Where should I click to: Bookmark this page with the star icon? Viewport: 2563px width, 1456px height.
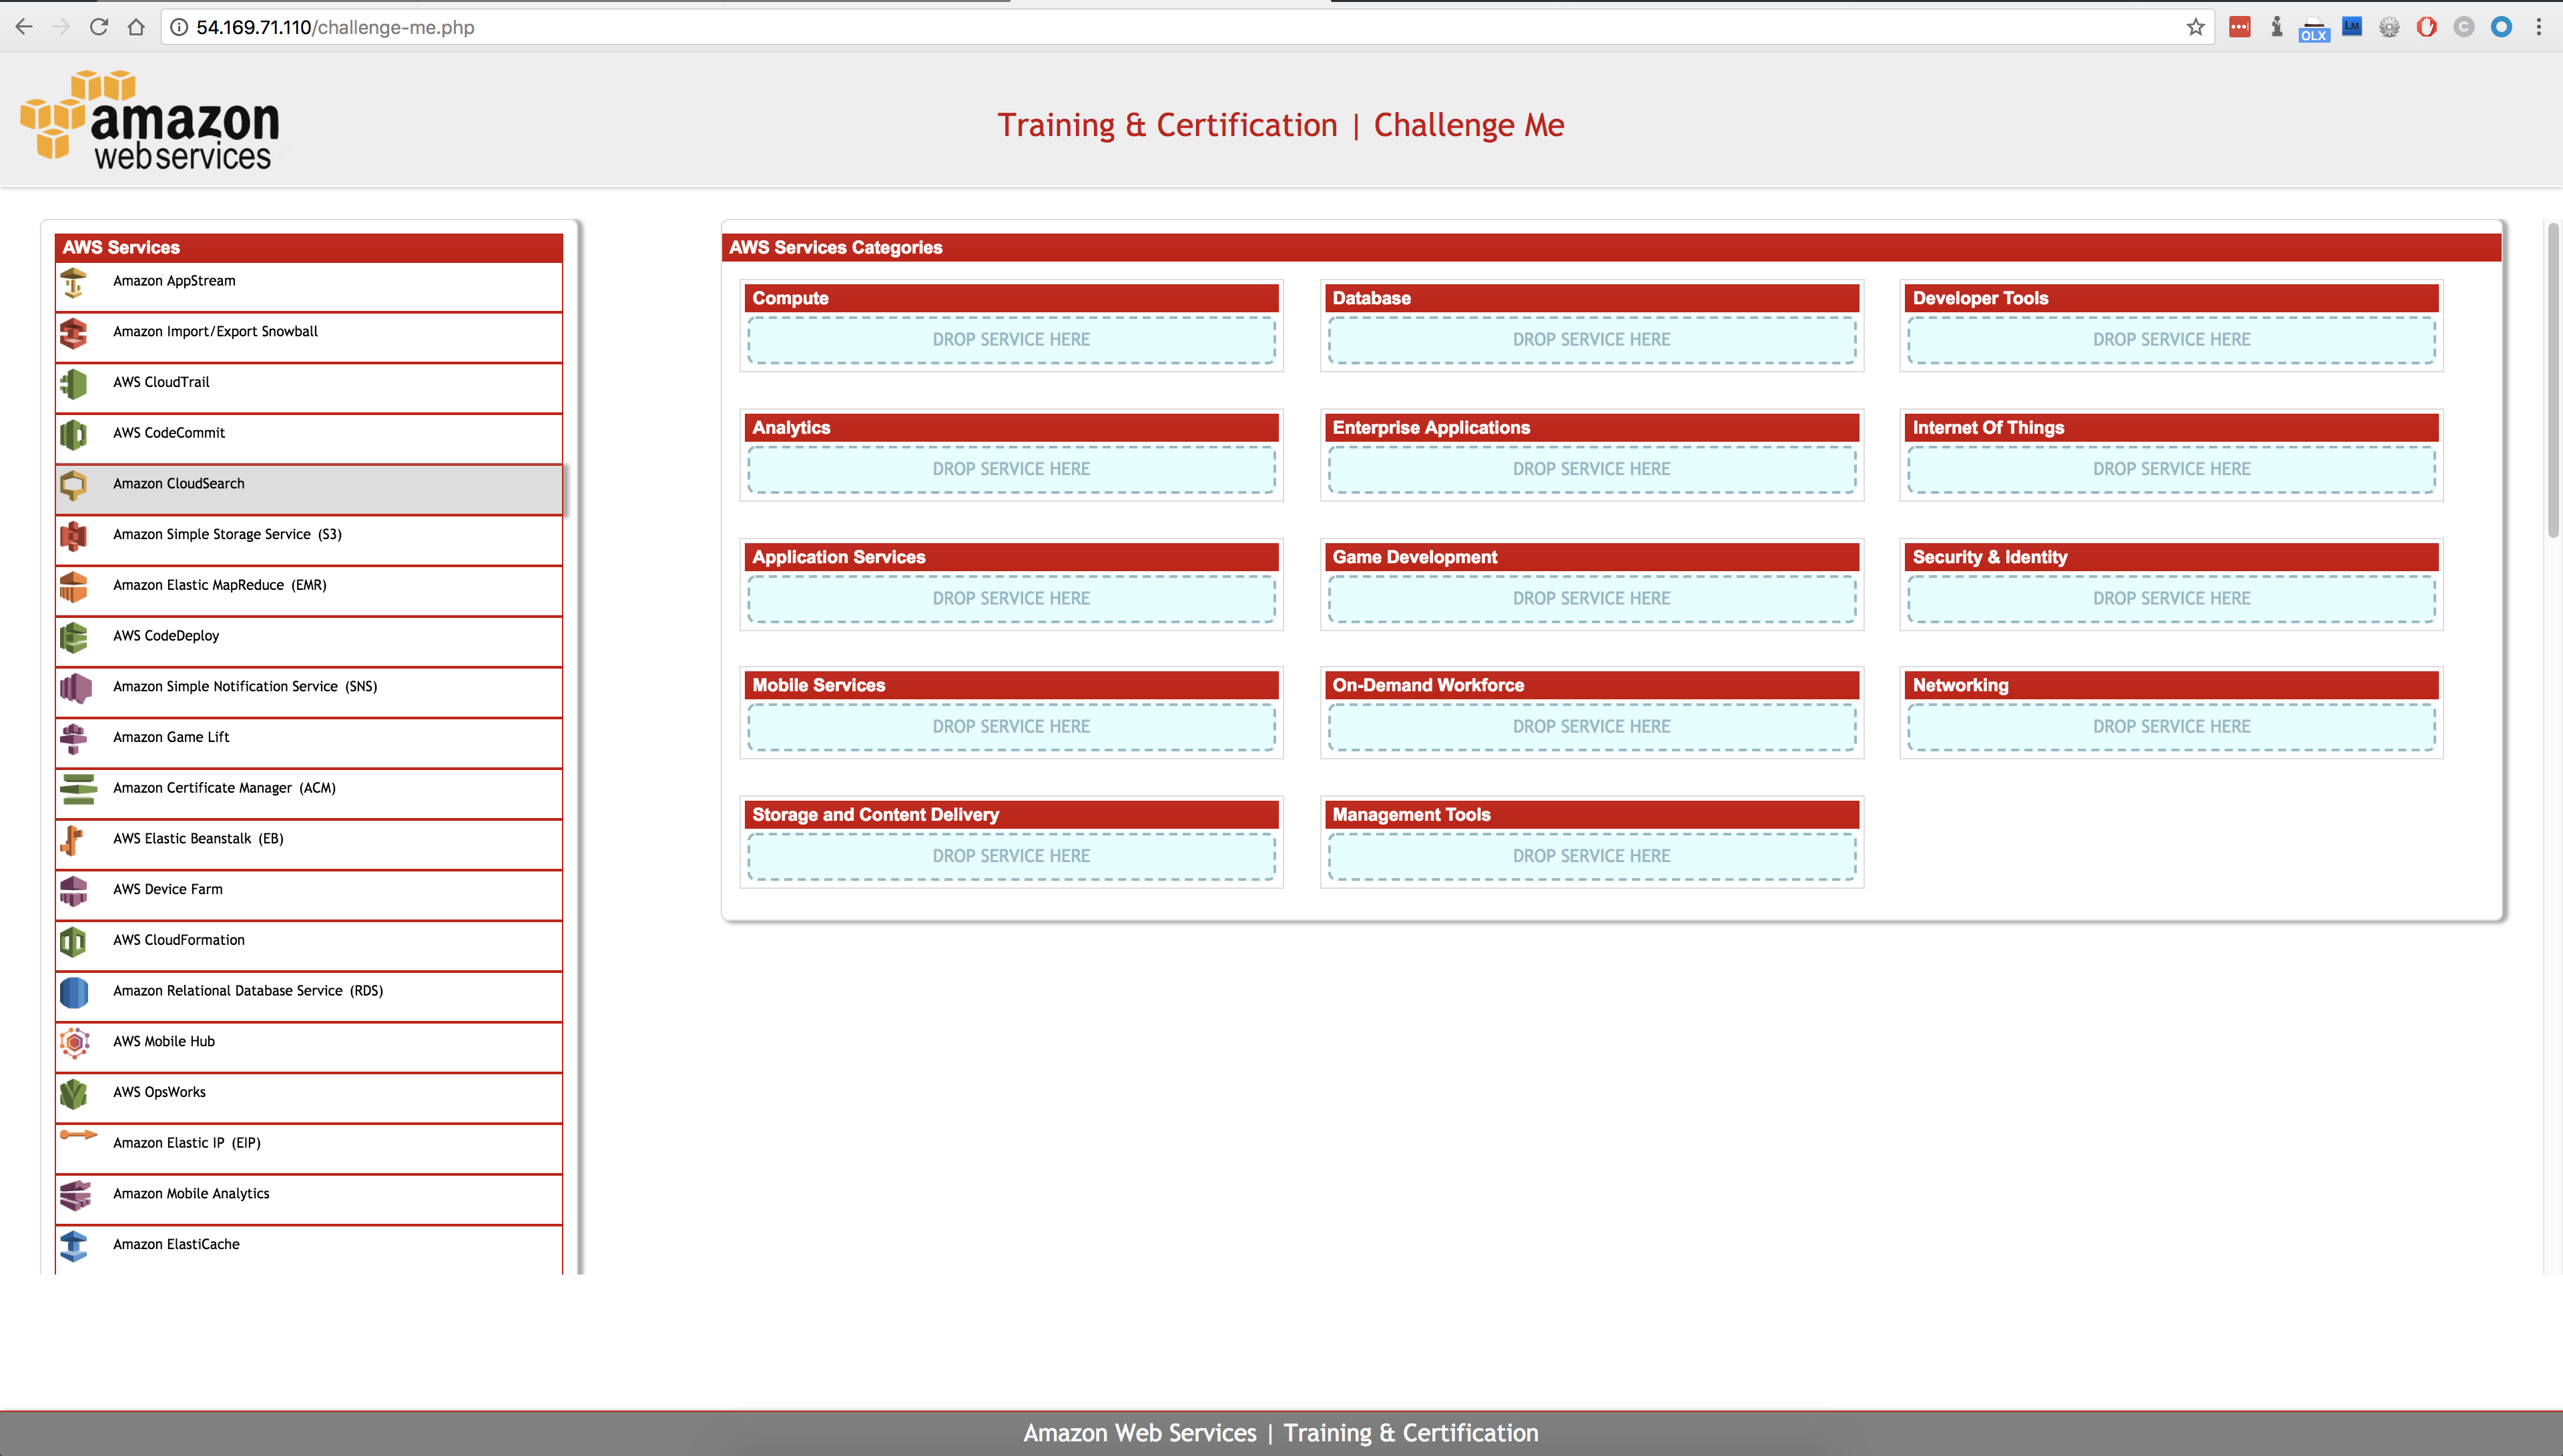(x=2195, y=27)
